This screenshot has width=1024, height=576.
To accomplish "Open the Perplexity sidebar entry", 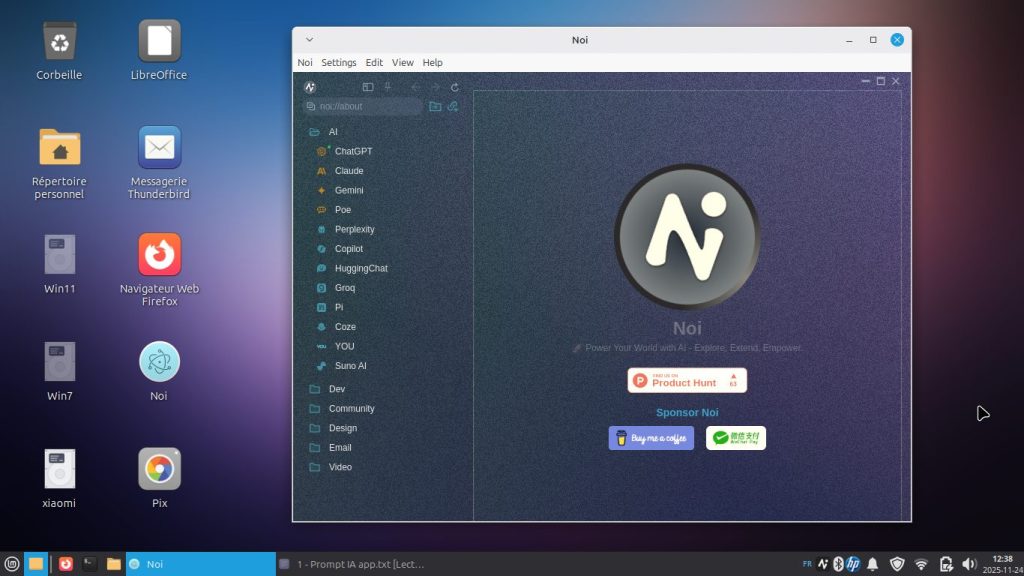I will click(x=354, y=229).
